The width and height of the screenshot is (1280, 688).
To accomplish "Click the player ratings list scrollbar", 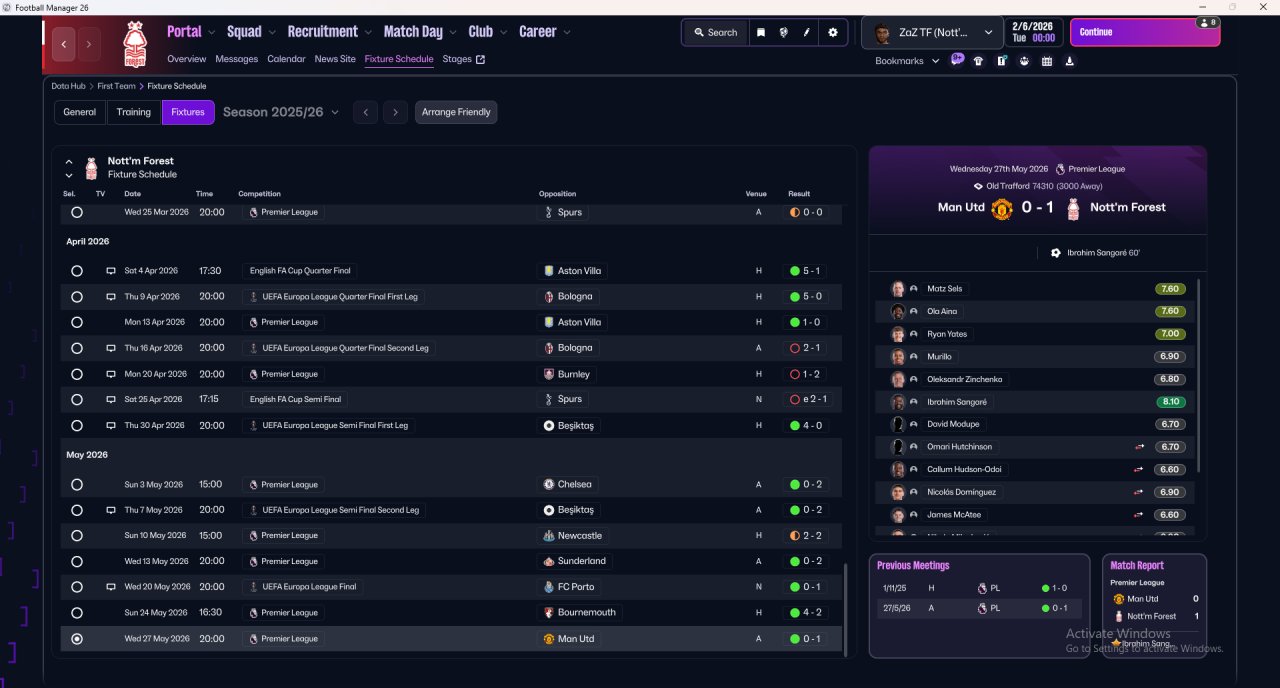I will tap(1197, 377).
